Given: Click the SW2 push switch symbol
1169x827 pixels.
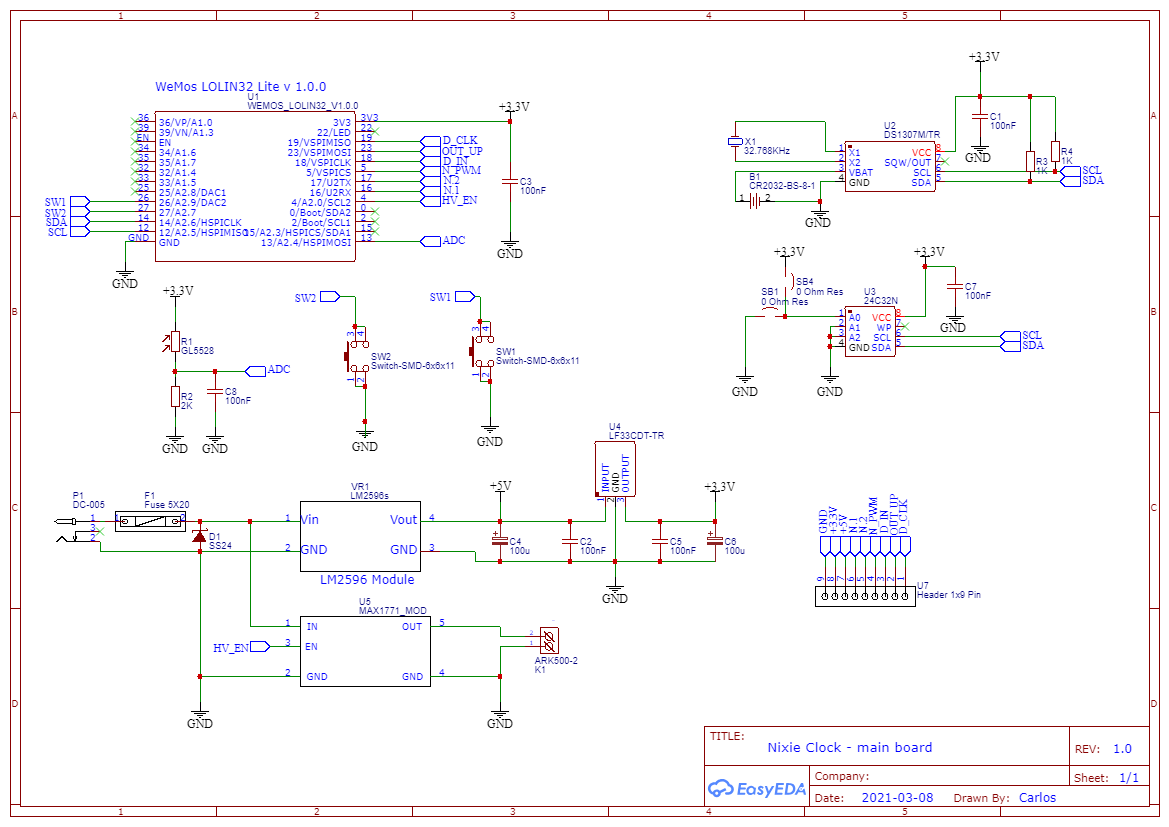Looking at the screenshot, I should point(358,356).
